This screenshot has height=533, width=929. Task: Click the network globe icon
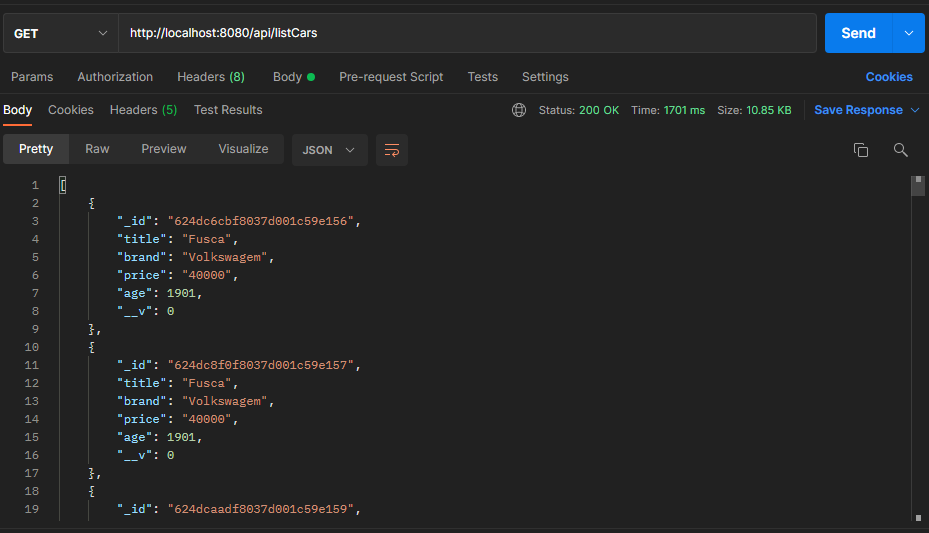[519, 110]
